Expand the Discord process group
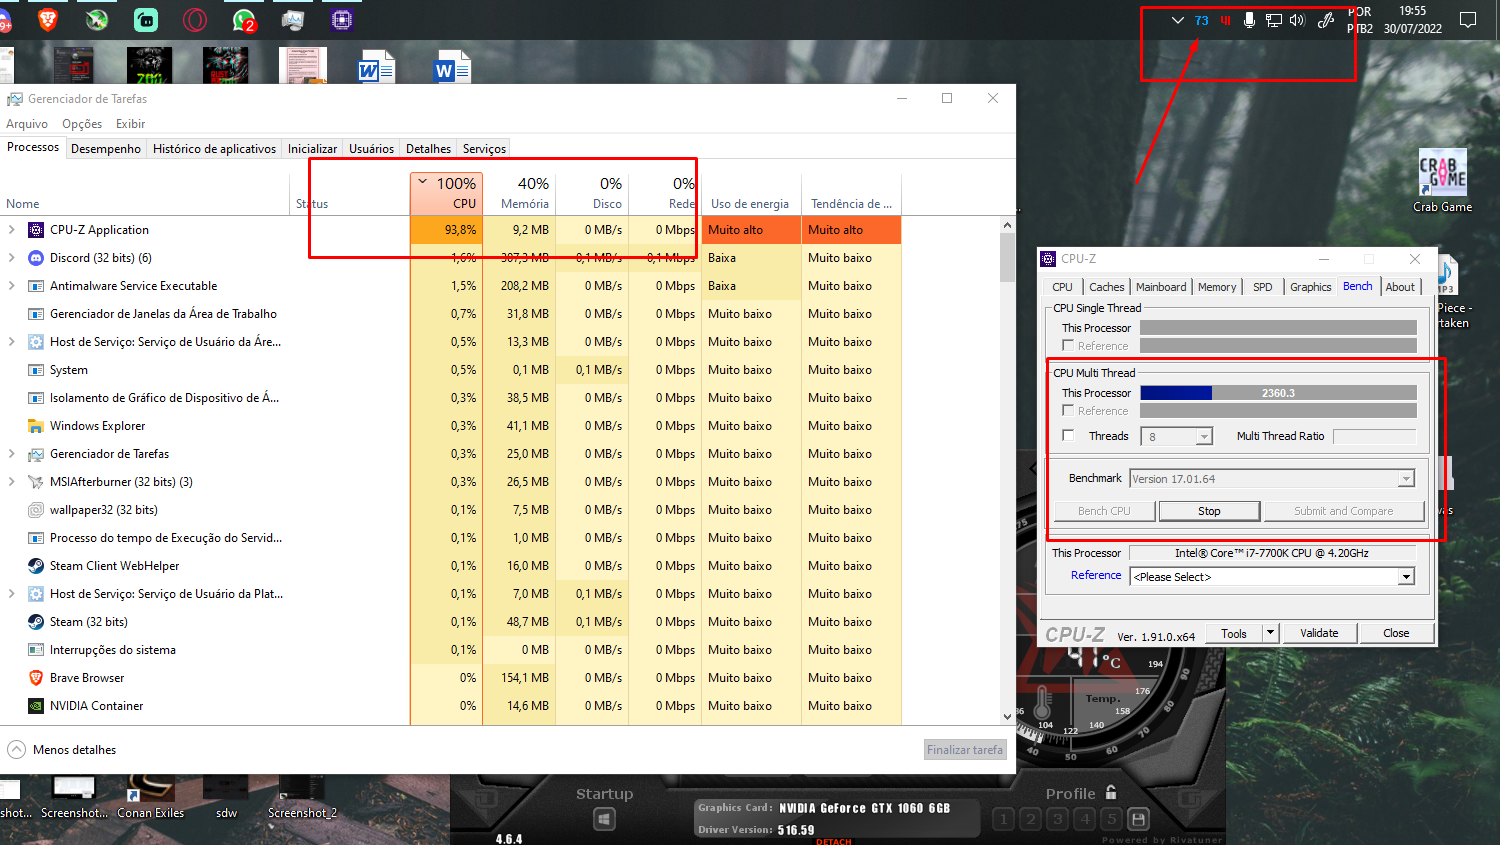The height and width of the screenshot is (845, 1500). click(12, 258)
